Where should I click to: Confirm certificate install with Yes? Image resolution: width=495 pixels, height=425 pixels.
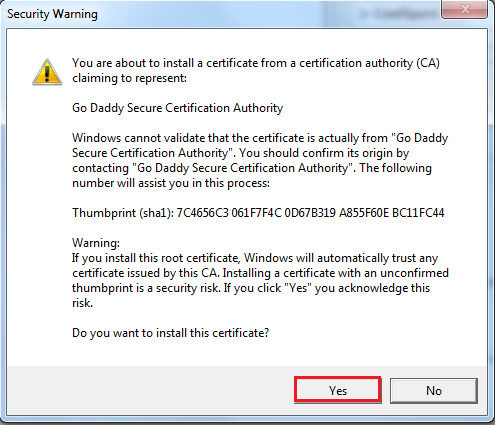tap(338, 390)
